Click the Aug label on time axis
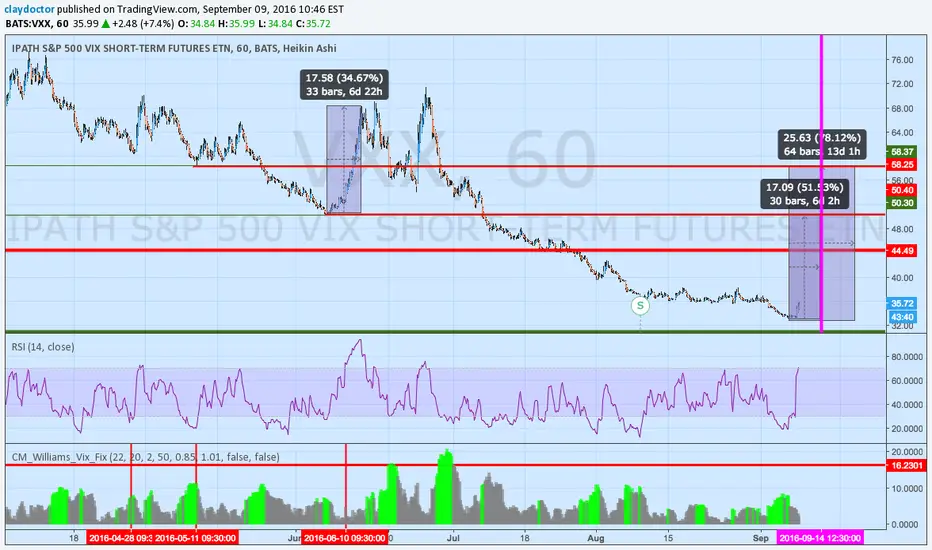The height and width of the screenshot is (550, 932). [596, 538]
